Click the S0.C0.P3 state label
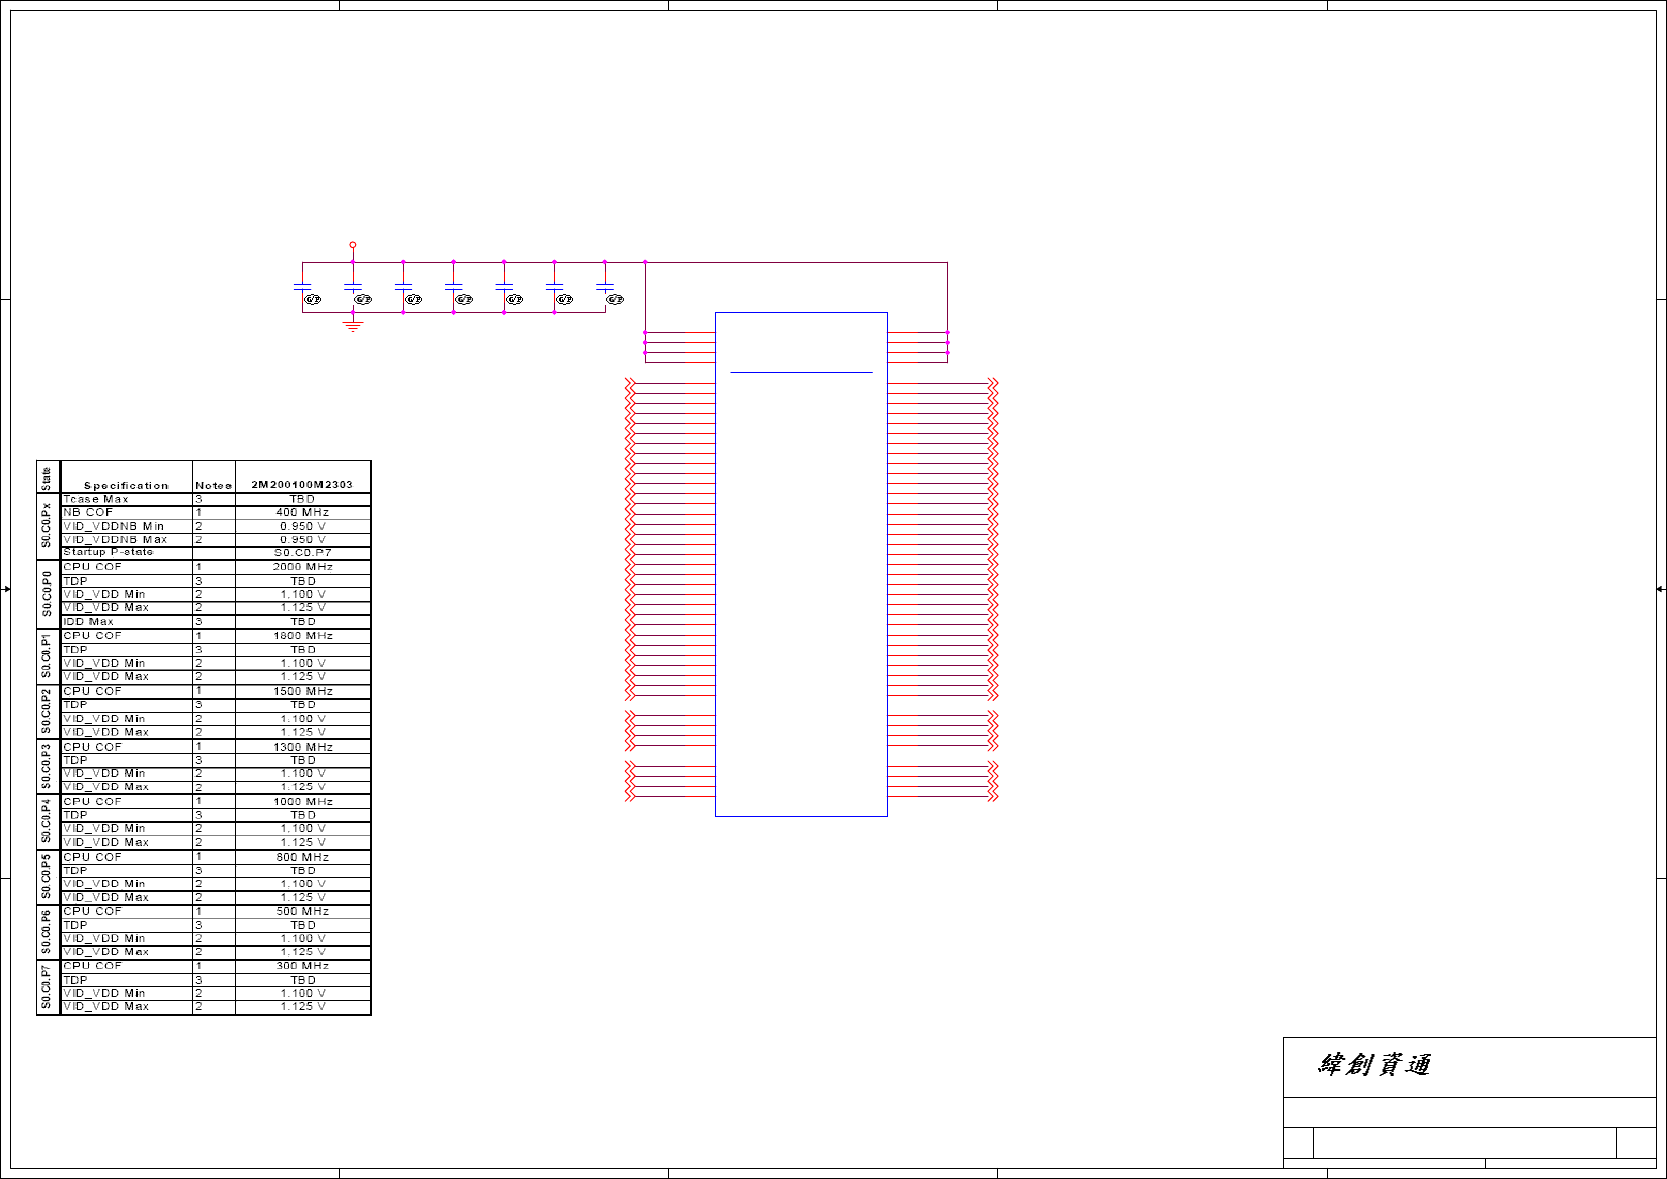Viewport: 1667px width, 1179px height. pos(47,767)
